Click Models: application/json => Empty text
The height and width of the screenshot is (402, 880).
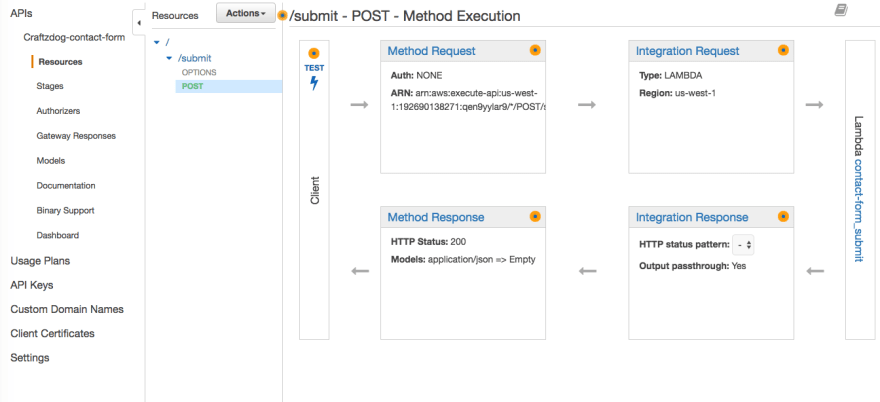[463, 259]
